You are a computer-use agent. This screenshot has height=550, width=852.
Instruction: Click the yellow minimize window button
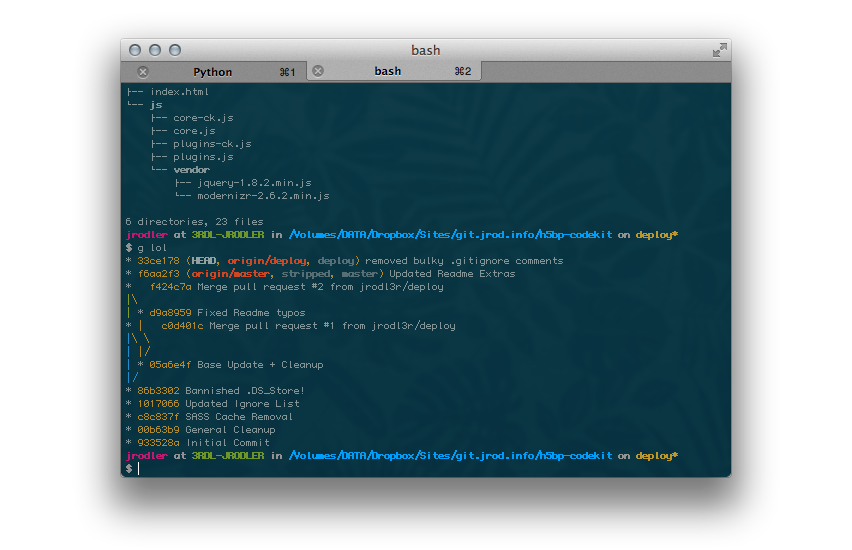(x=155, y=50)
